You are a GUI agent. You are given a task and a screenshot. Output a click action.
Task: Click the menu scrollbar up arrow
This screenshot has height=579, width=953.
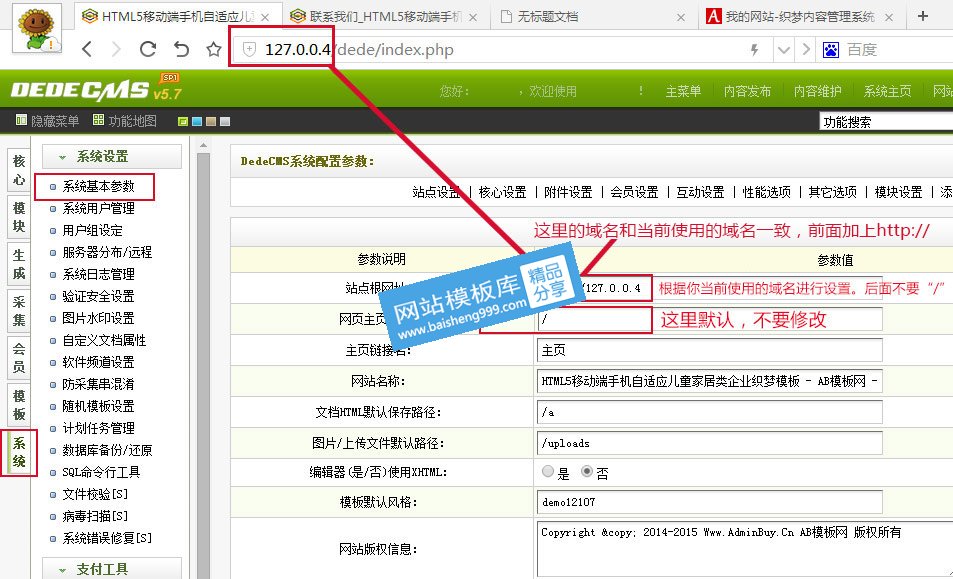click(x=204, y=146)
